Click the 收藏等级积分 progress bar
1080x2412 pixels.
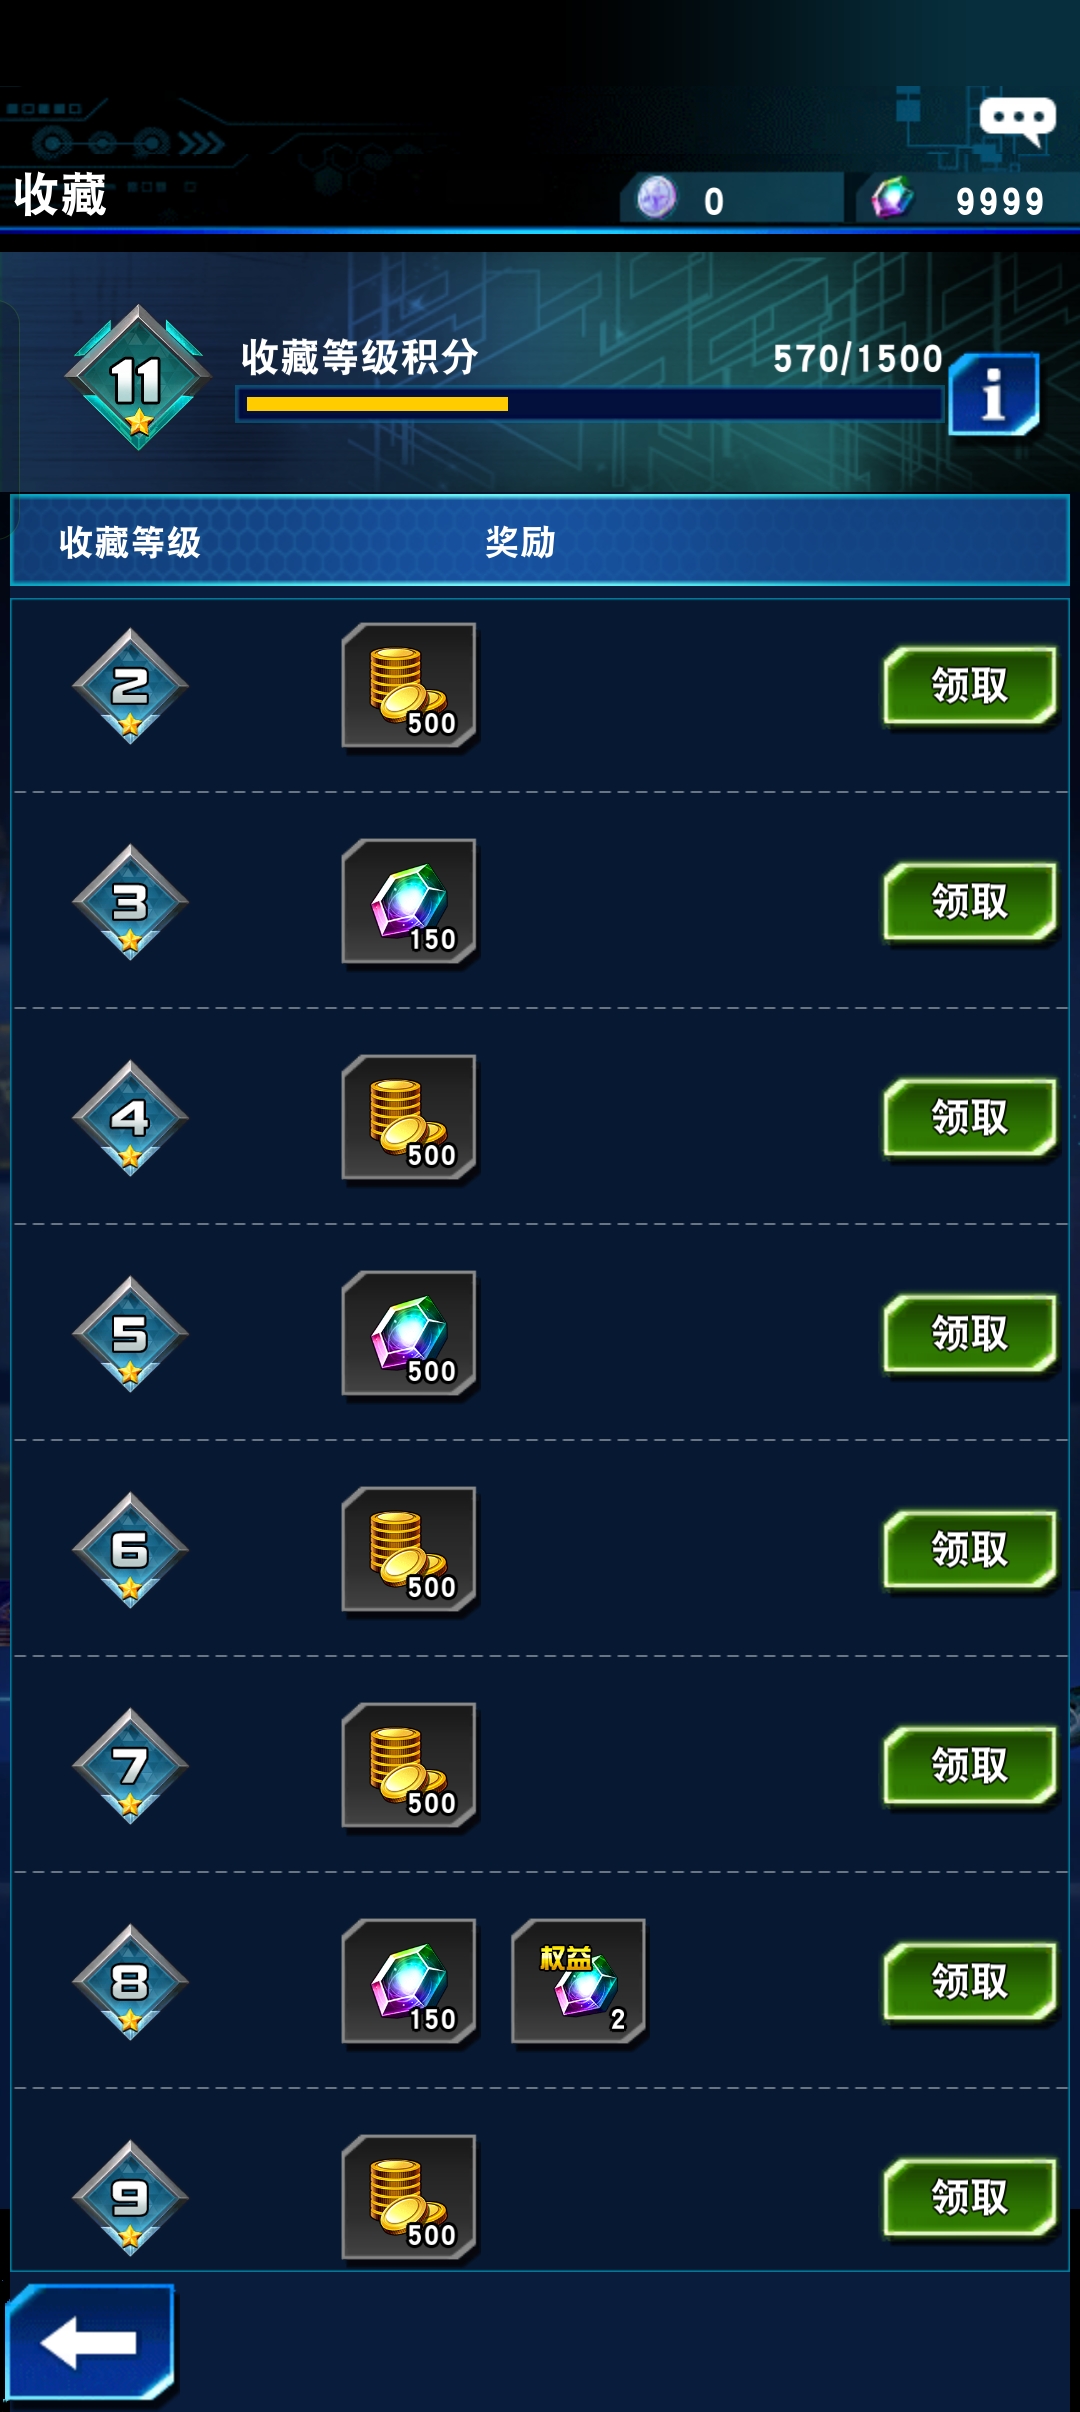590,404
